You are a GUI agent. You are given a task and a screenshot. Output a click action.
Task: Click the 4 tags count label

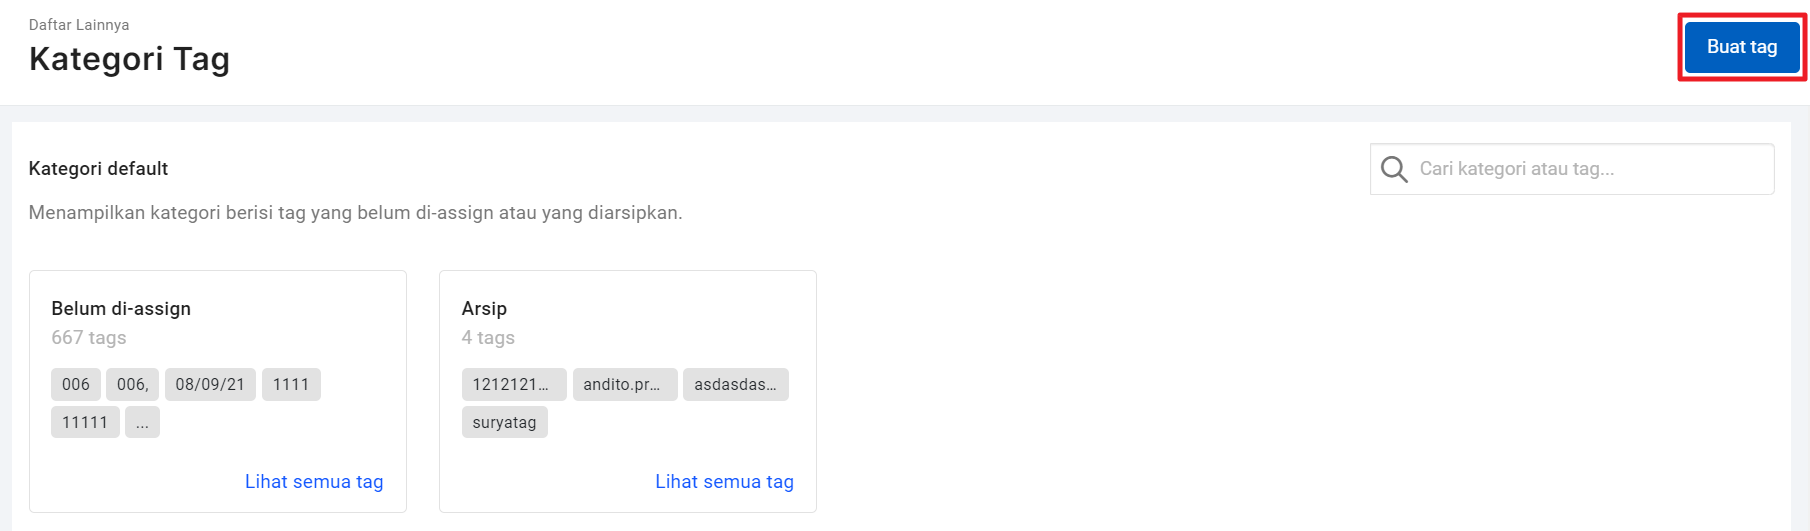coord(488,338)
